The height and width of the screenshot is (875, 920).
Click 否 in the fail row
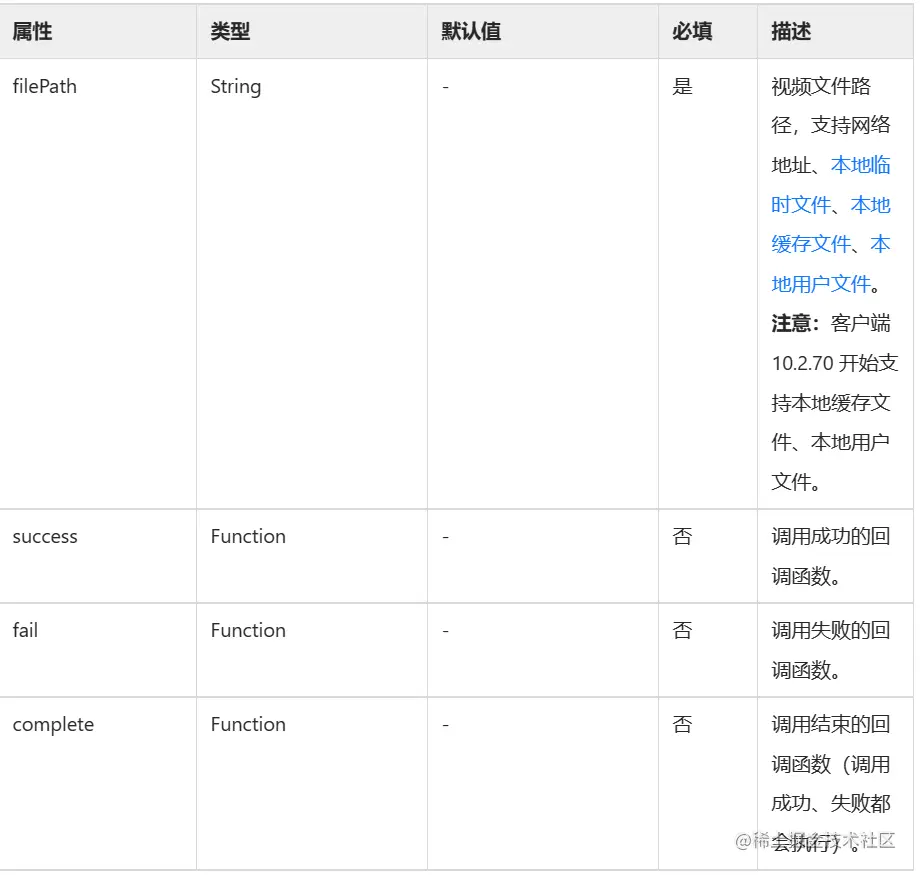pyautogui.click(x=682, y=630)
